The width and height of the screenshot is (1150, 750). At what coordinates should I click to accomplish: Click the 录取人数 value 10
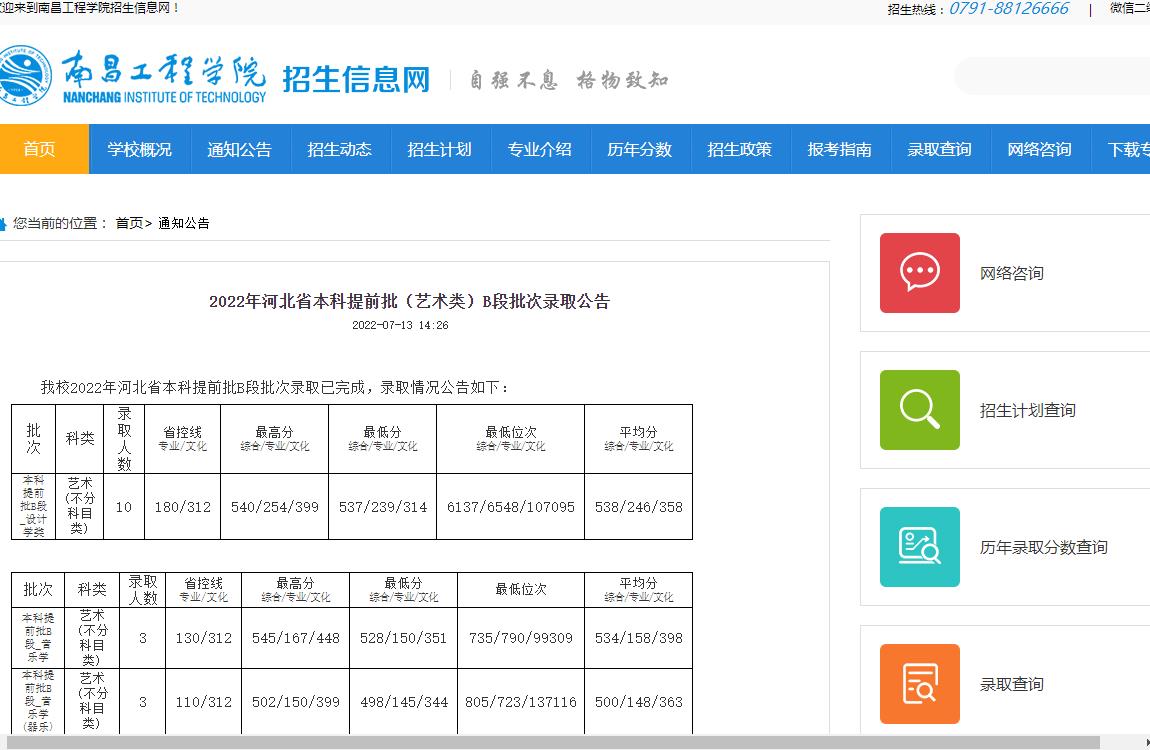(x=124, y=507)
